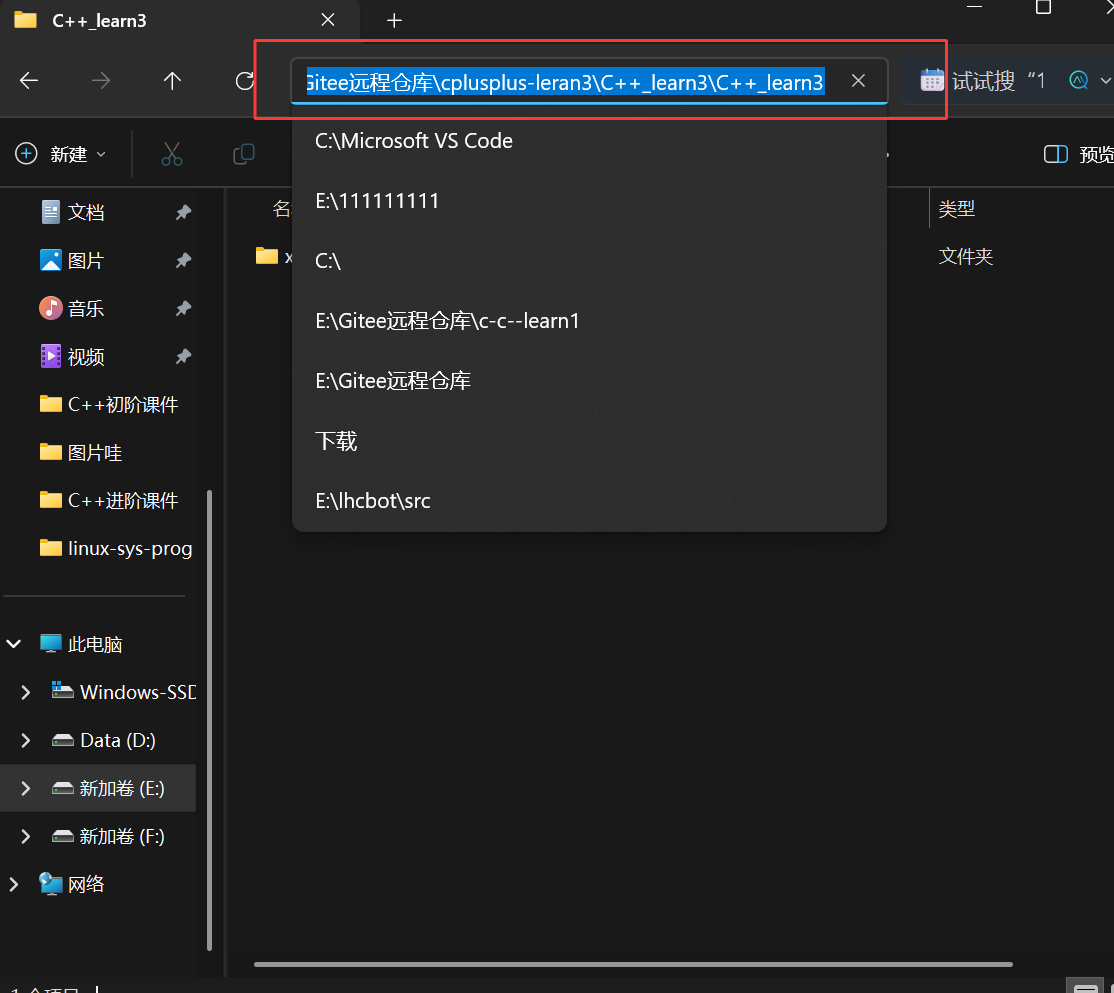Screen dimensions: 1114x993
Task: Refresh the current folder
Action: (x=244, y=80)
